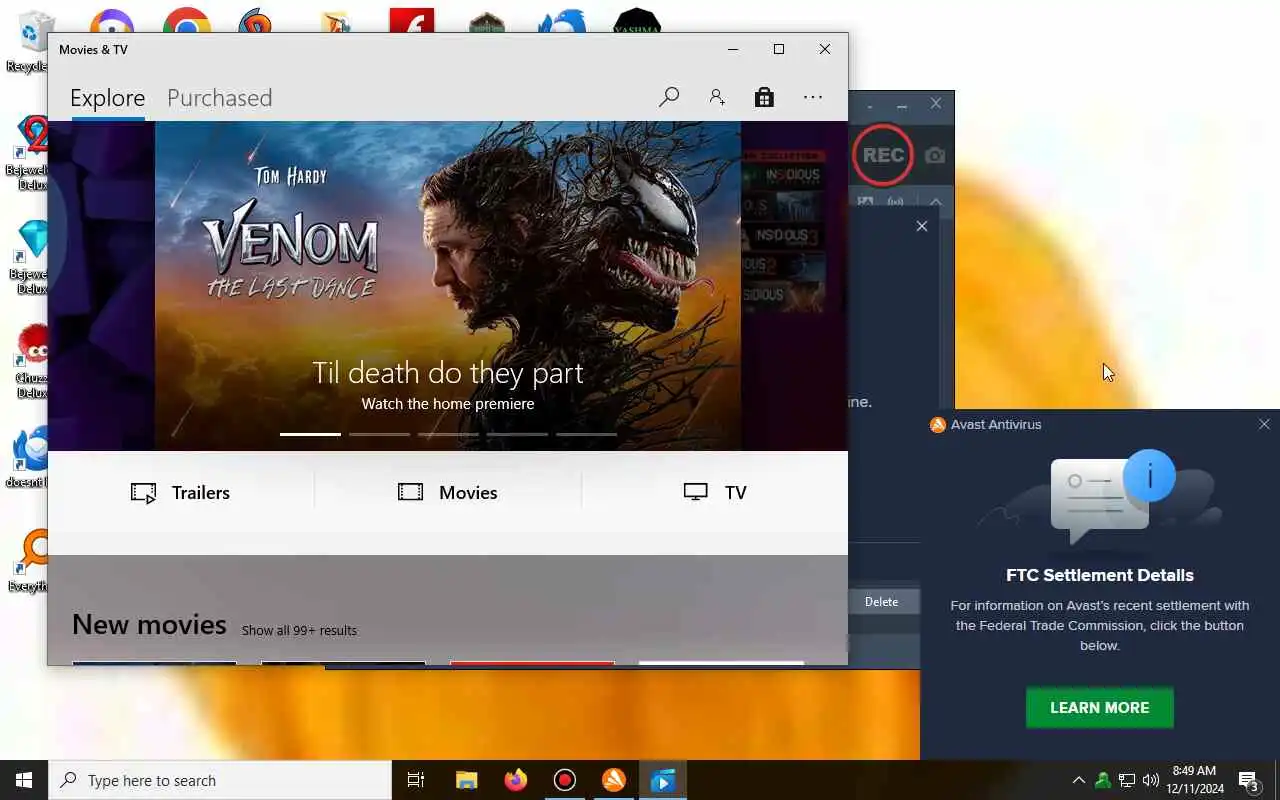The width and height of the screenshot is (1280, 800).
Task: Click the Avast Antivirus logo icon
Action: pyautogui.click(x=937, y=424)
